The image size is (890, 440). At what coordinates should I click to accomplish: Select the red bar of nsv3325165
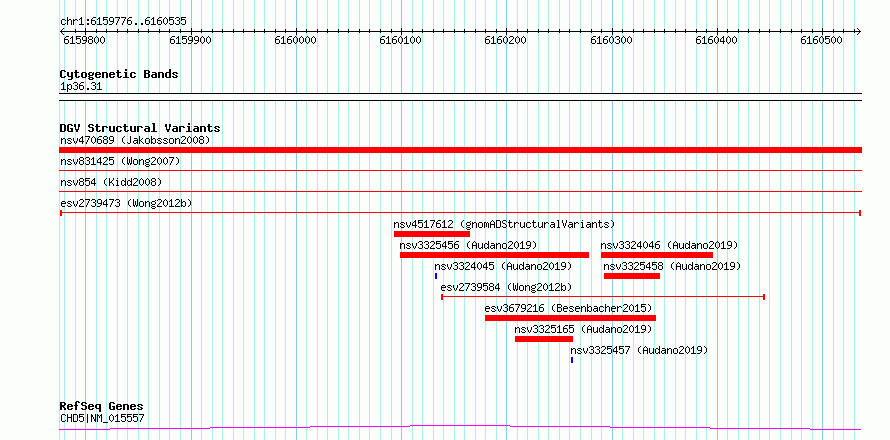tap(544, 339)
